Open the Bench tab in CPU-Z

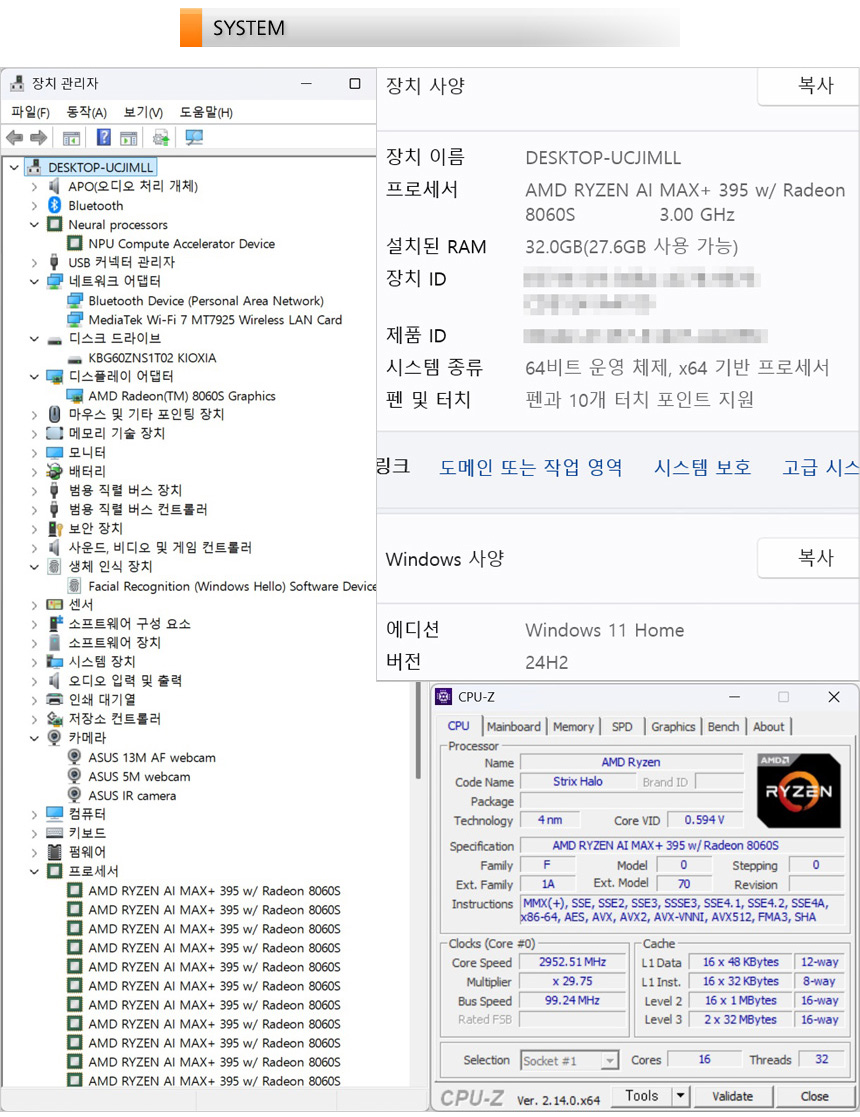pos(723,727)
